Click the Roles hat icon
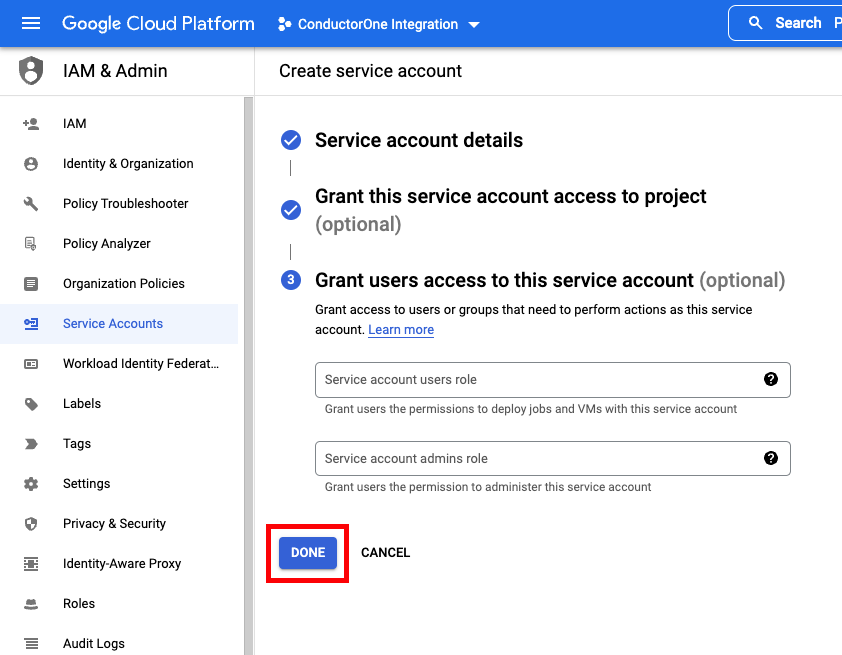 pyautogui.click(x=31, y=604)
